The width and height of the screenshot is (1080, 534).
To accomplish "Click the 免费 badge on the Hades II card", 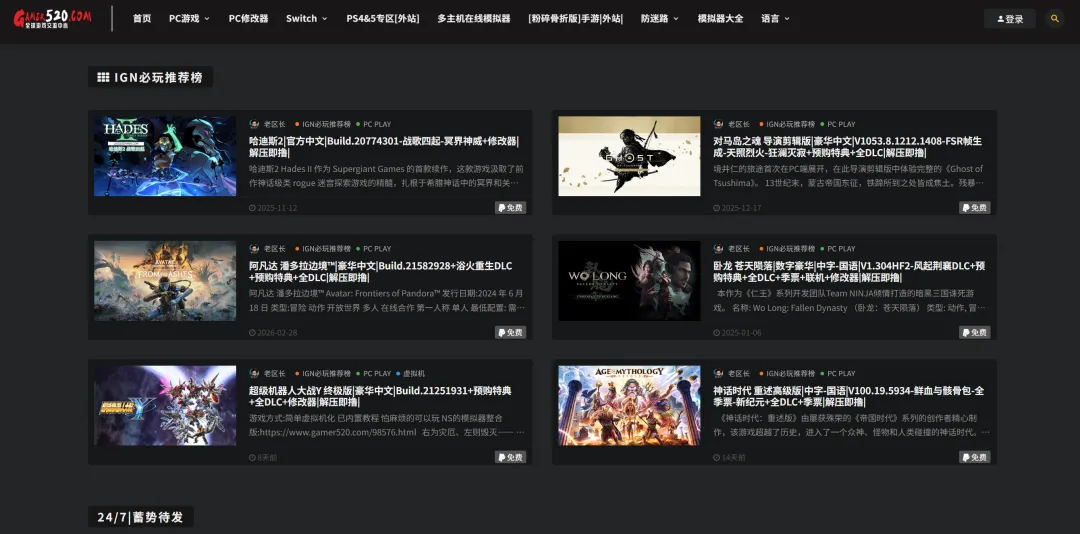I will coord(510,207).
